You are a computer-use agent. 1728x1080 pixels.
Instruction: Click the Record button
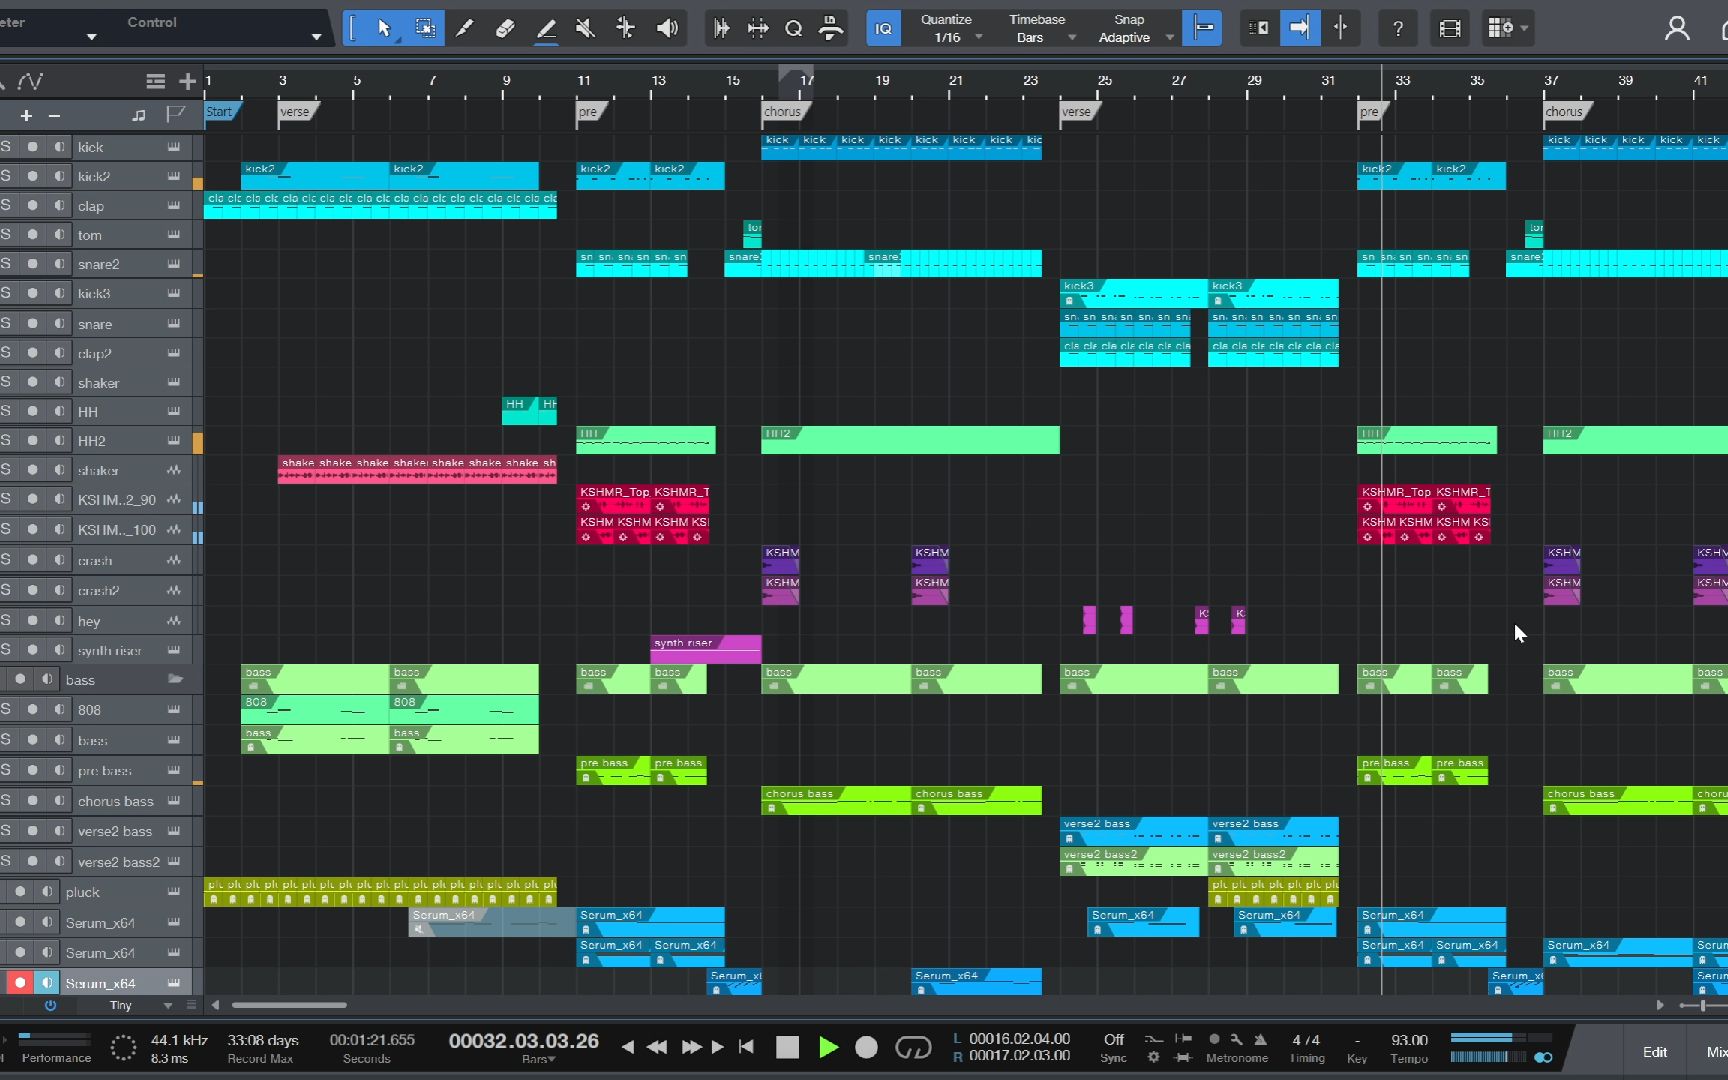tap(867, 1047)
